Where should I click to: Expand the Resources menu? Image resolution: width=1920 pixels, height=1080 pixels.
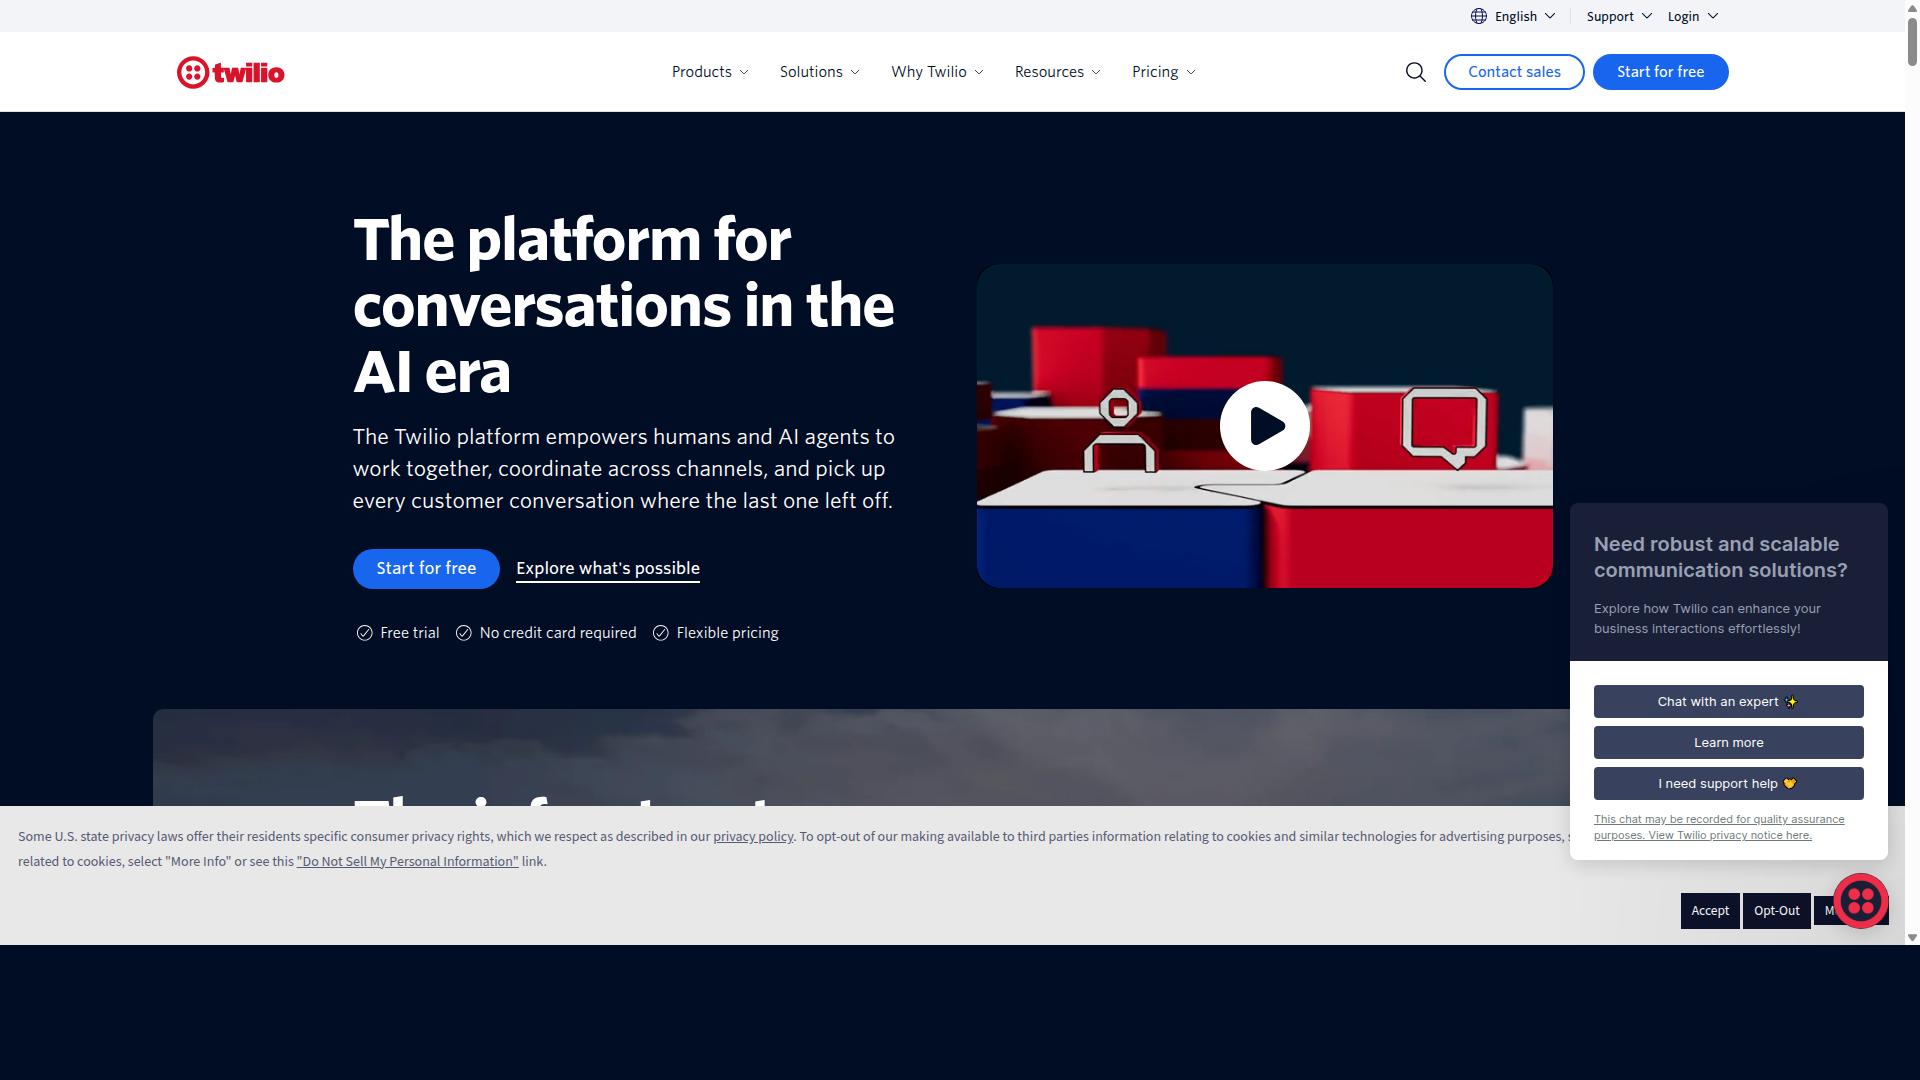(x=1057, y=72)
